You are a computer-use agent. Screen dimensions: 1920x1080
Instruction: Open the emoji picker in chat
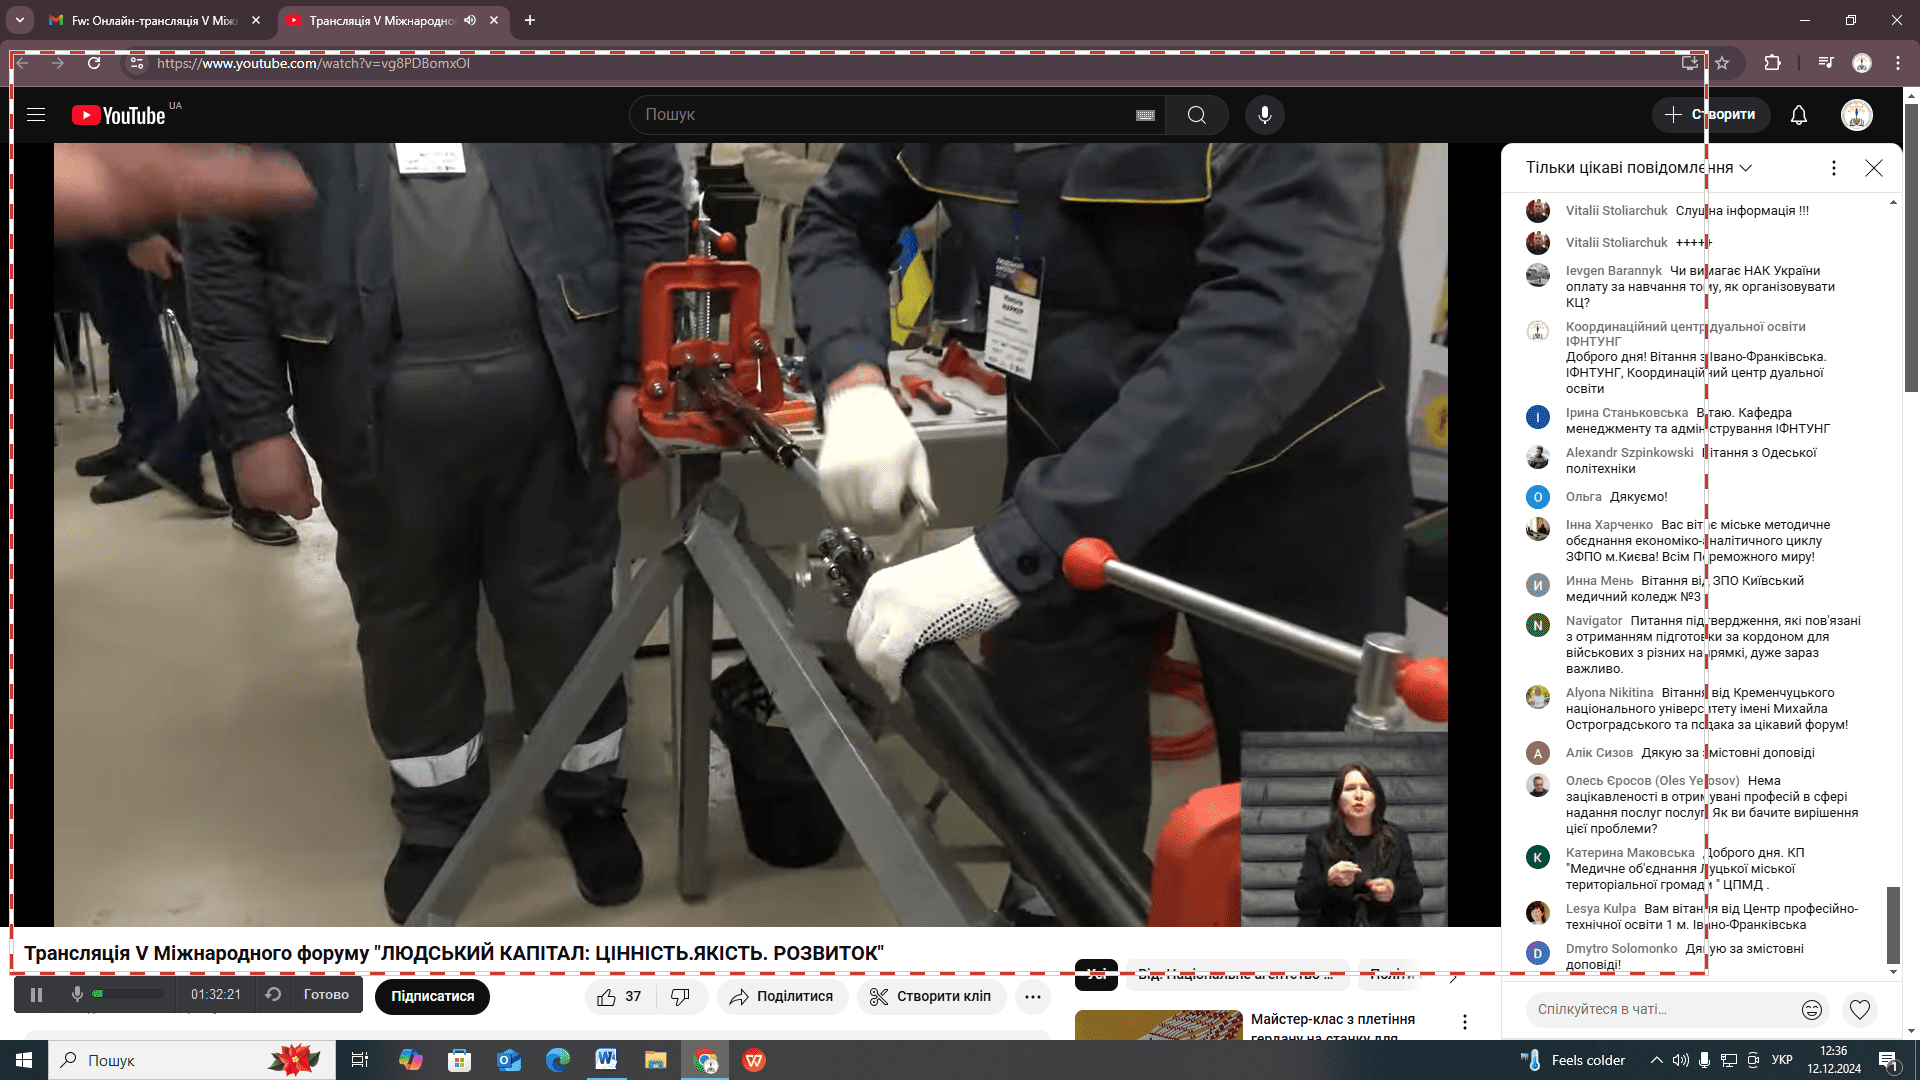pyautogui.click(x=1811, y=1010)
